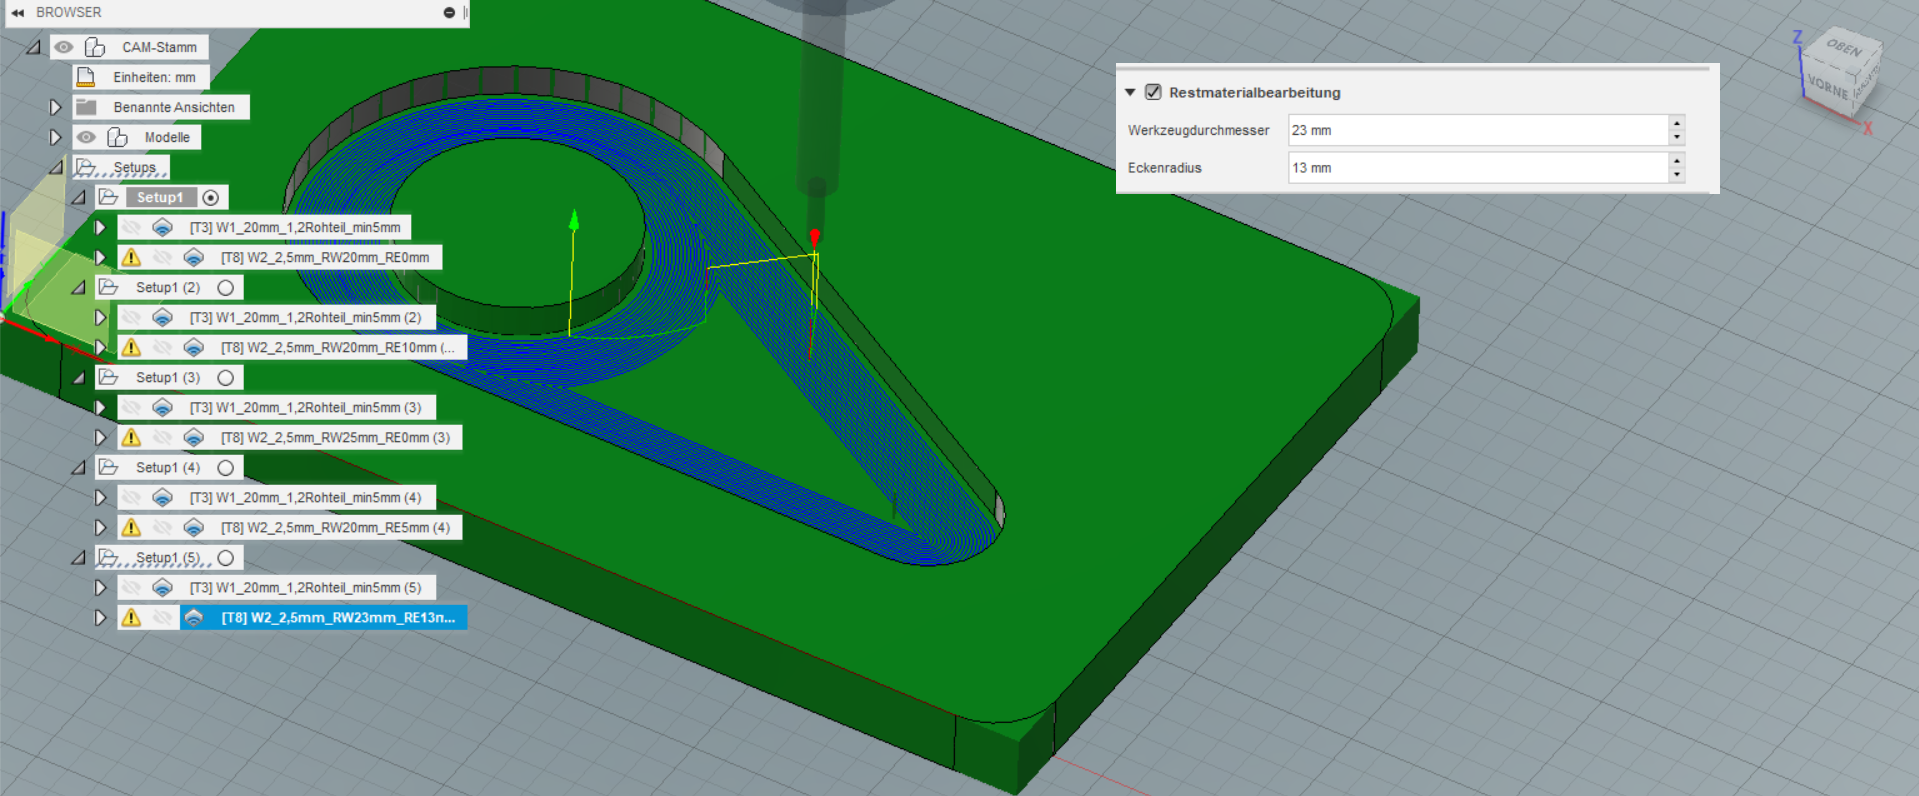This screenshot has height=796, width=1919.
Task: Toggle visibility eye of Modelle
Action: point(87,137)
